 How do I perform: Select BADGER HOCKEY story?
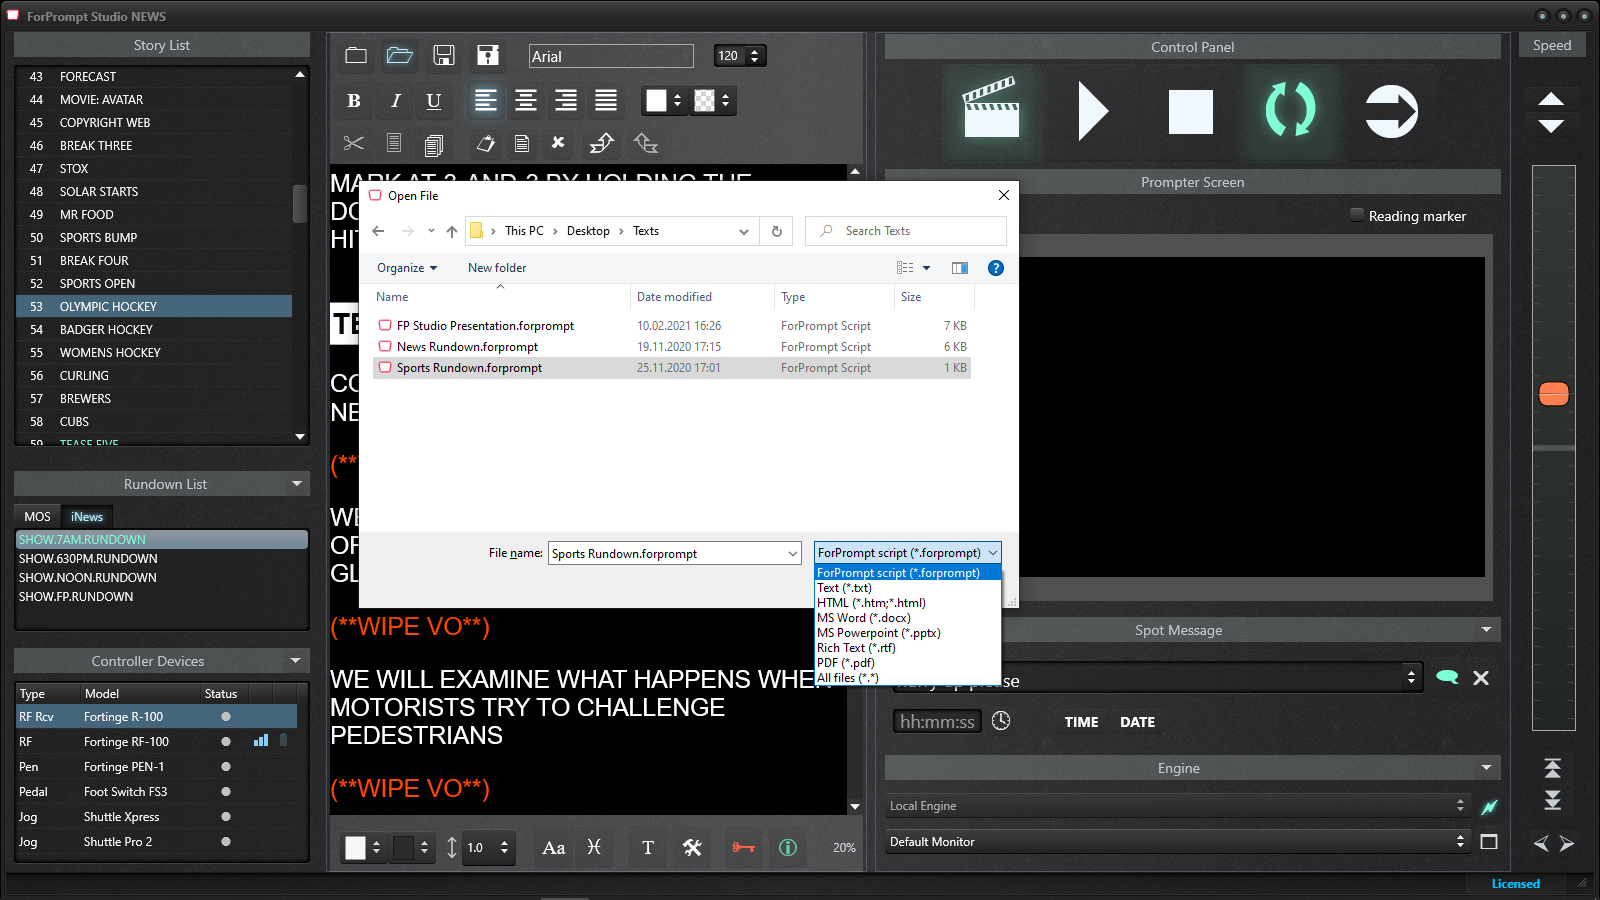click(155, 330)
